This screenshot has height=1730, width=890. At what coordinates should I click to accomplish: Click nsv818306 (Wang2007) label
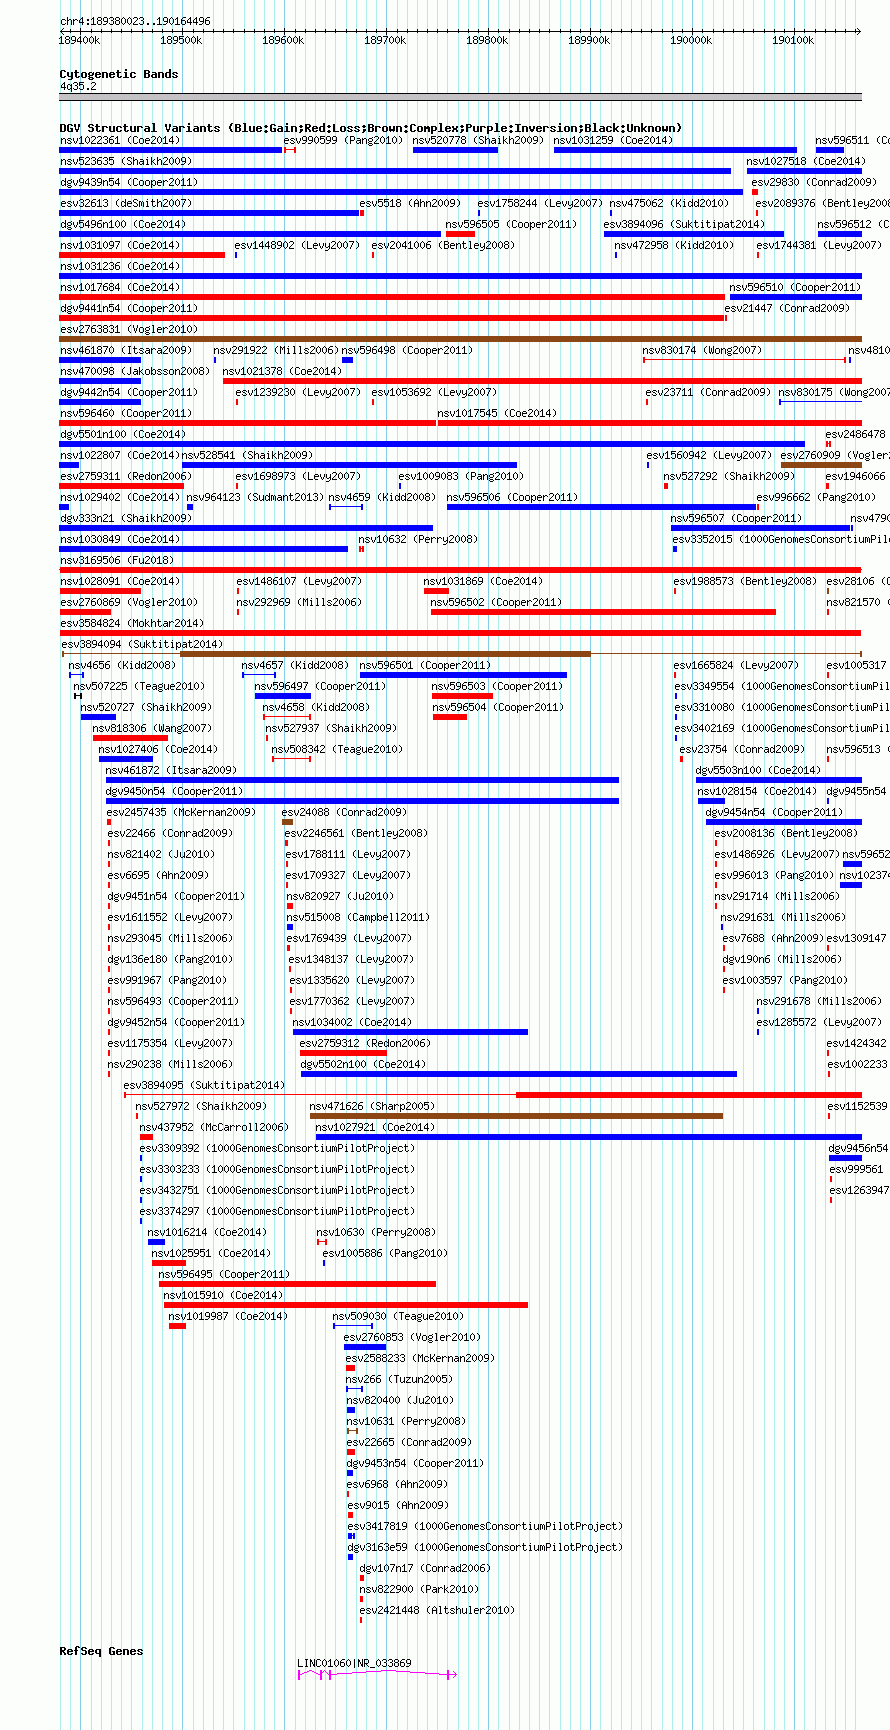152,728
